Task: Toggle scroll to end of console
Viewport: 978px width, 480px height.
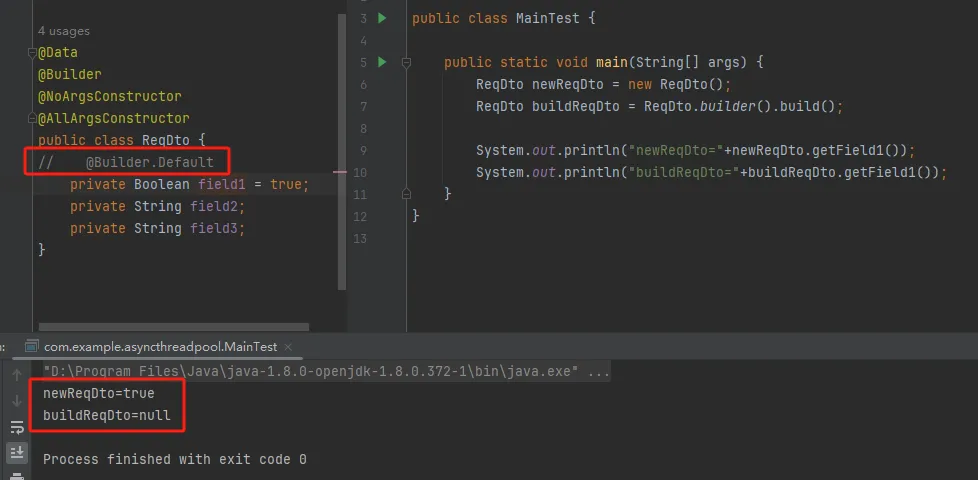Action: pos(17,452)
